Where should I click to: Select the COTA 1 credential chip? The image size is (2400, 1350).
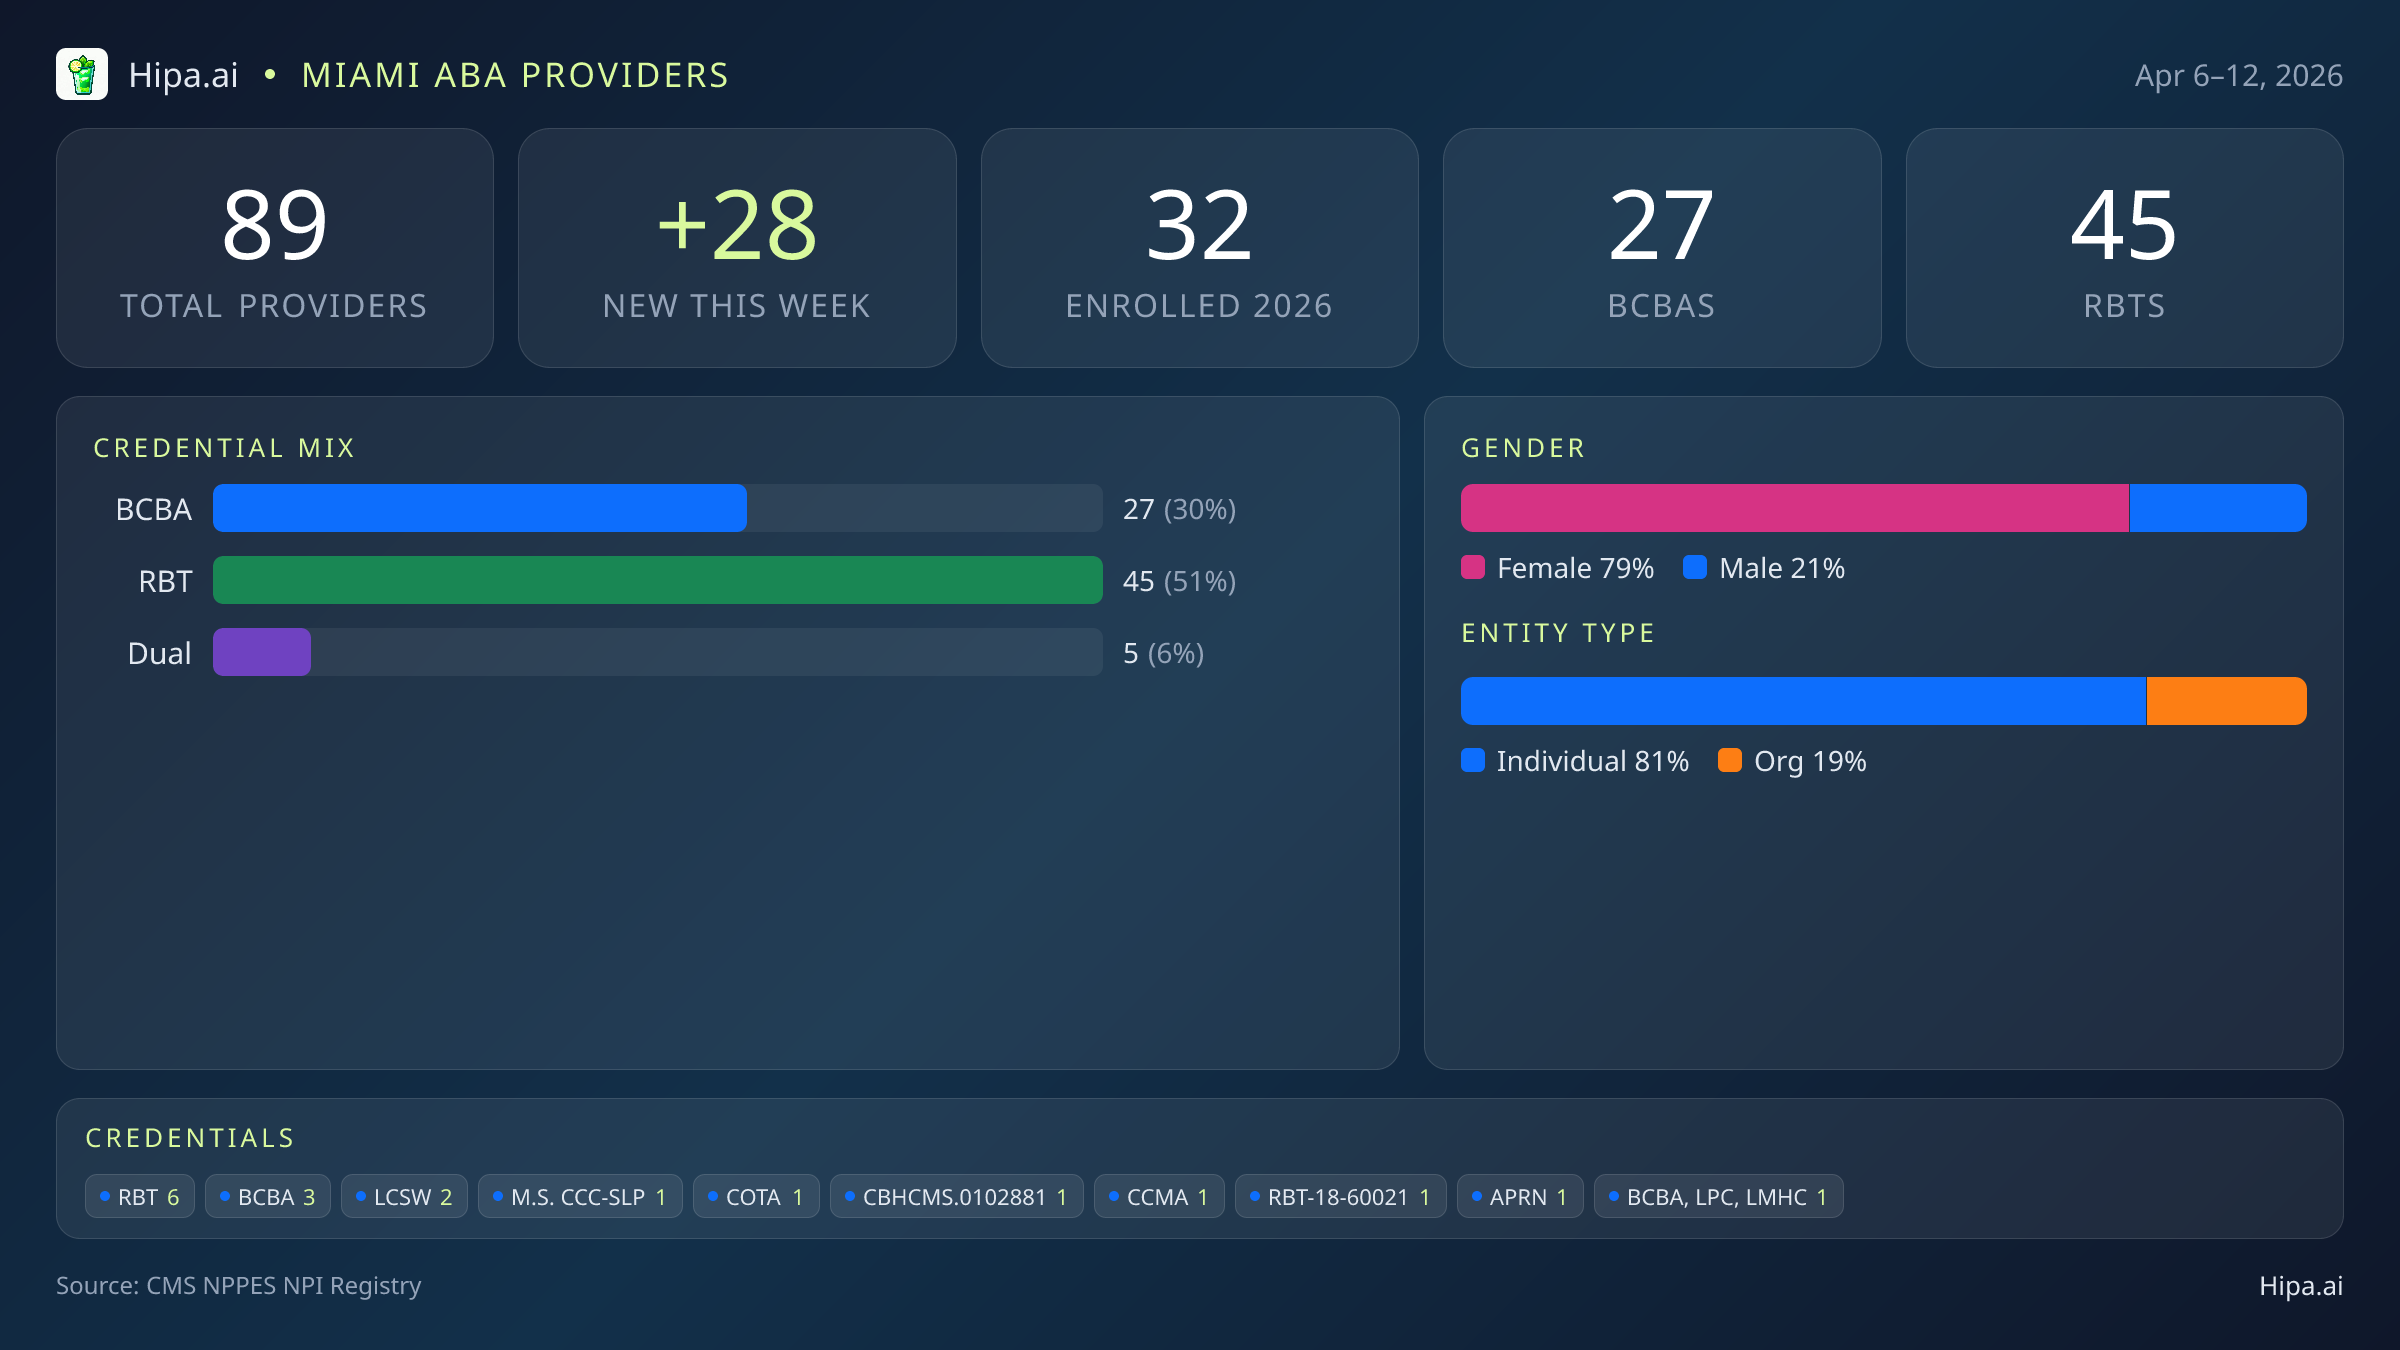[756, 1197]
